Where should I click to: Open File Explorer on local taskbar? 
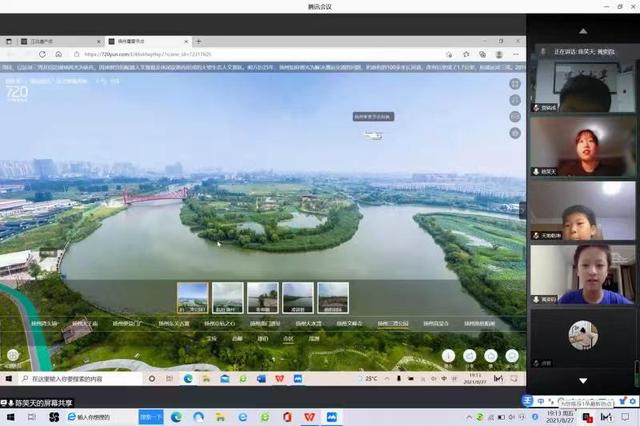[220, 417]
